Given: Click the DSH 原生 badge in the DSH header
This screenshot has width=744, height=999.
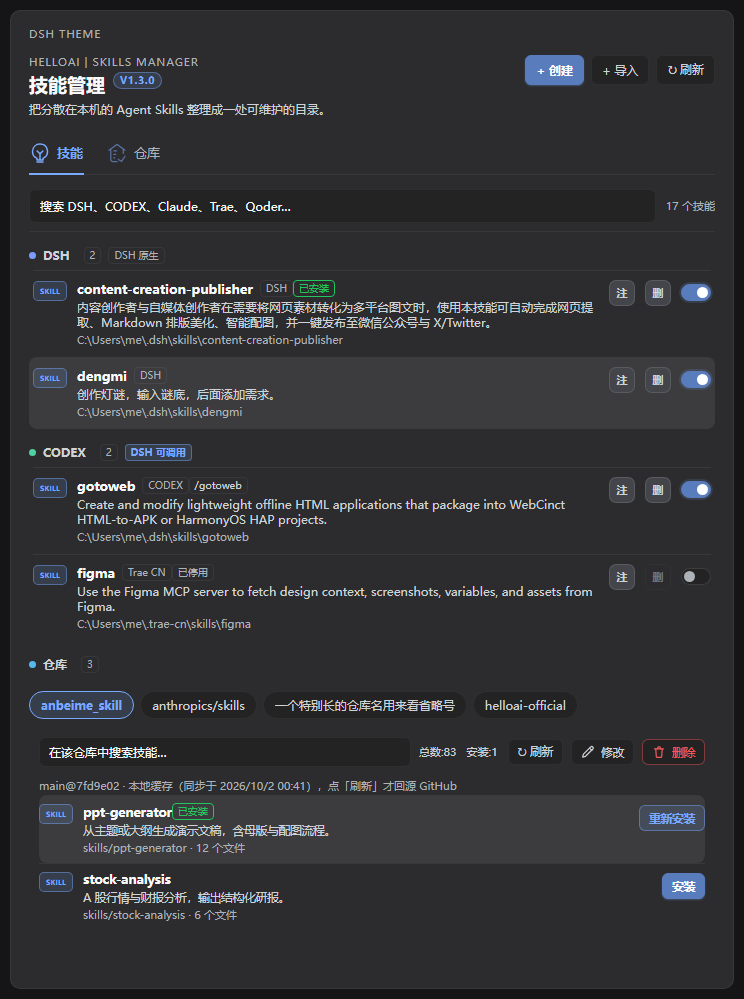Looking at the screenshot, I should click(136, 255).
